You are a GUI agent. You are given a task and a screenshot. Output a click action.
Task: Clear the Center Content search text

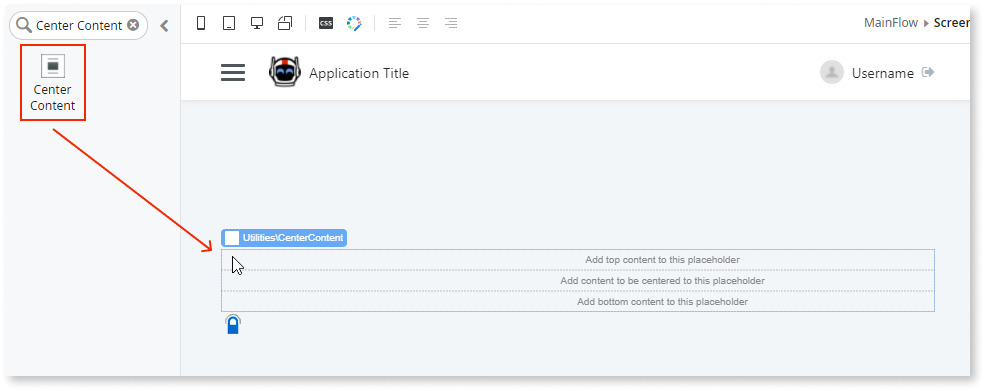click(x=133, y=25)
